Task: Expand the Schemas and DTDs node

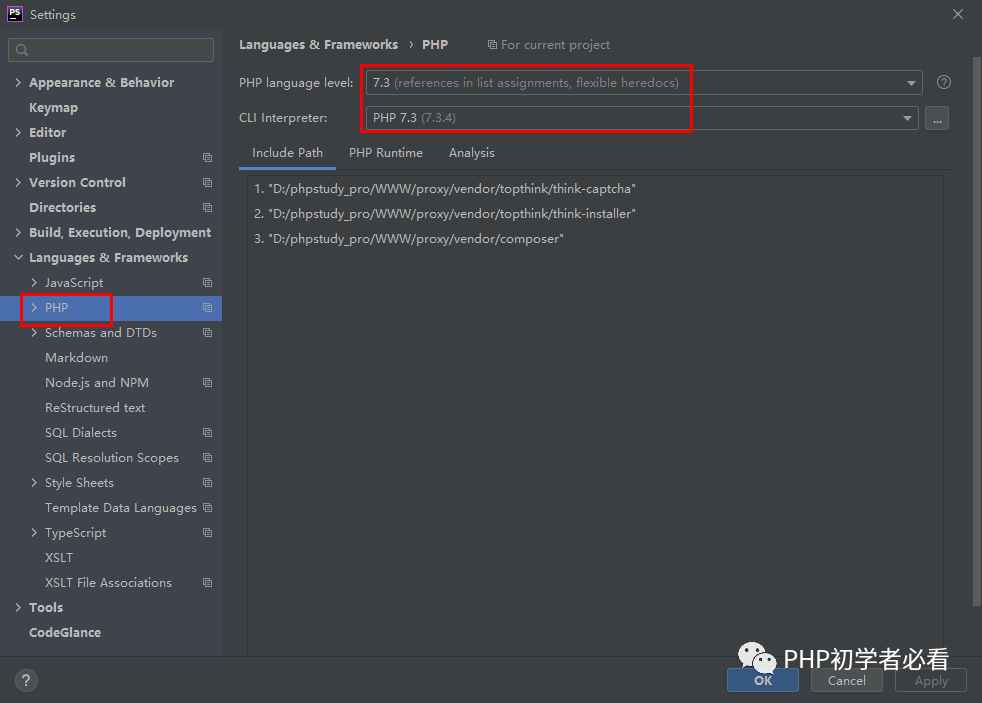Action: click(34, 333)
